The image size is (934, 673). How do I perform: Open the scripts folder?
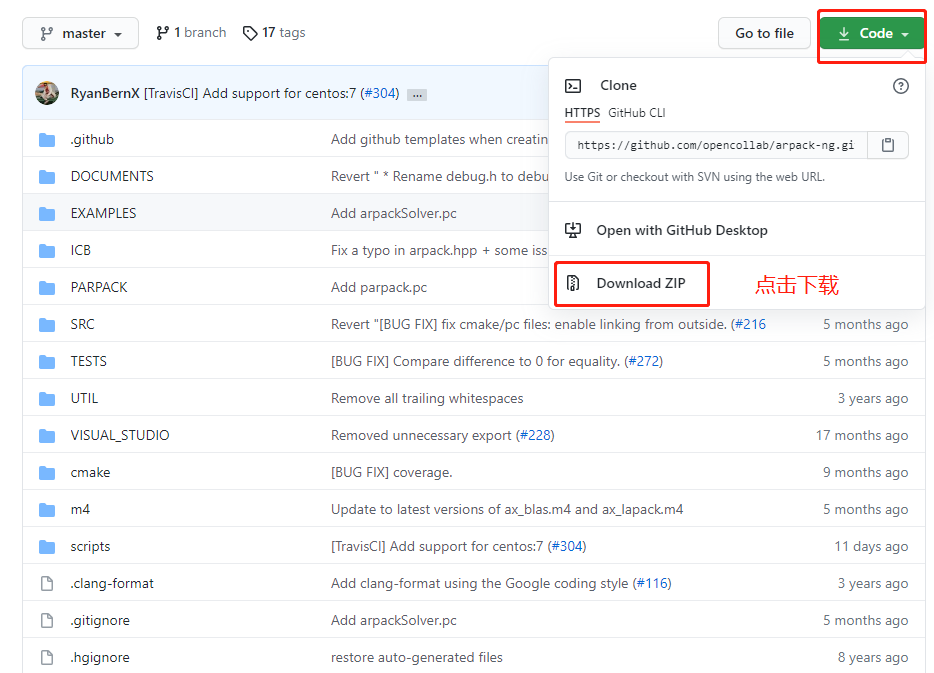tap(90, 546)
